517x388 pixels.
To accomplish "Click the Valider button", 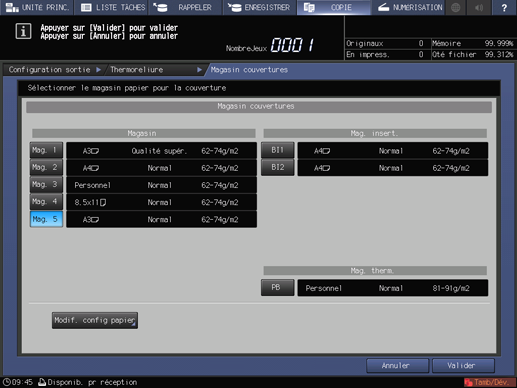I will click(x=463, y=366).
